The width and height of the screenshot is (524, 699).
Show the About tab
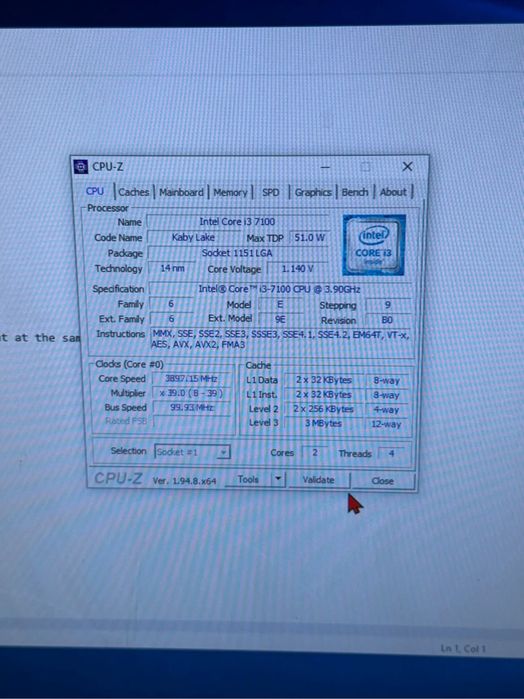tap(393, 192)
